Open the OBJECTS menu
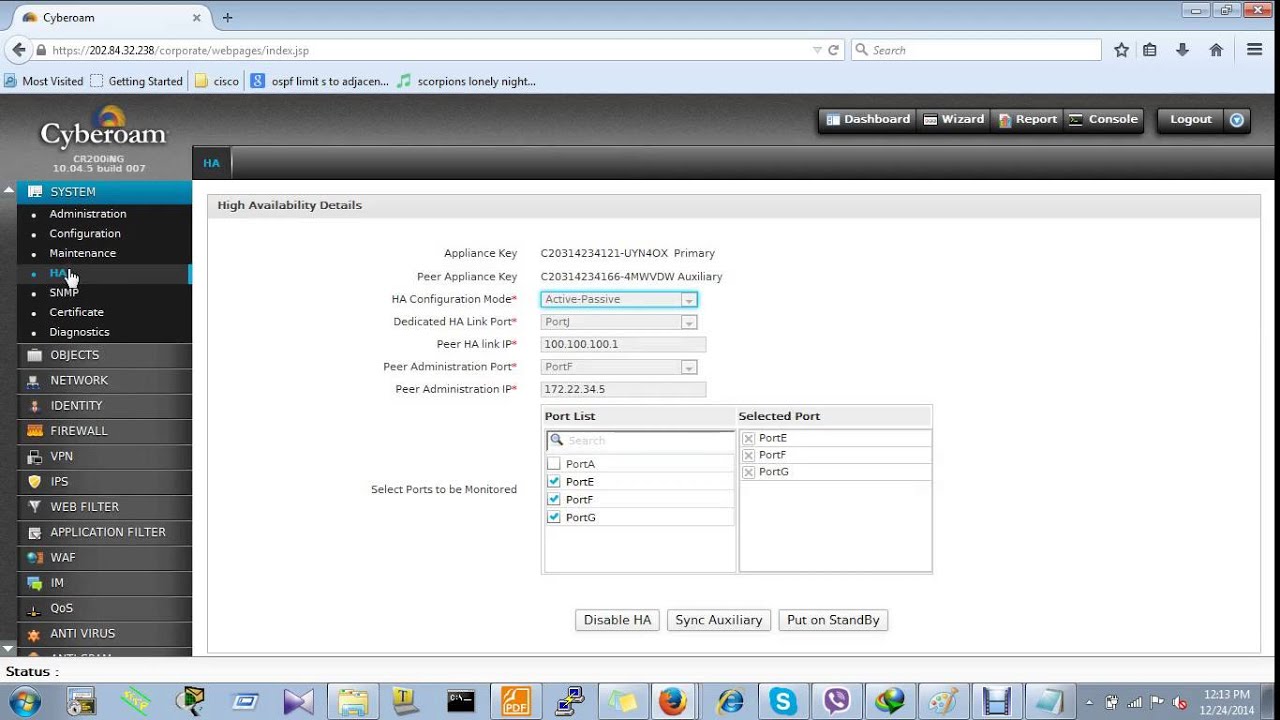Image resolution: width=1280 pixels, height=720 pixels. (104, 355)
